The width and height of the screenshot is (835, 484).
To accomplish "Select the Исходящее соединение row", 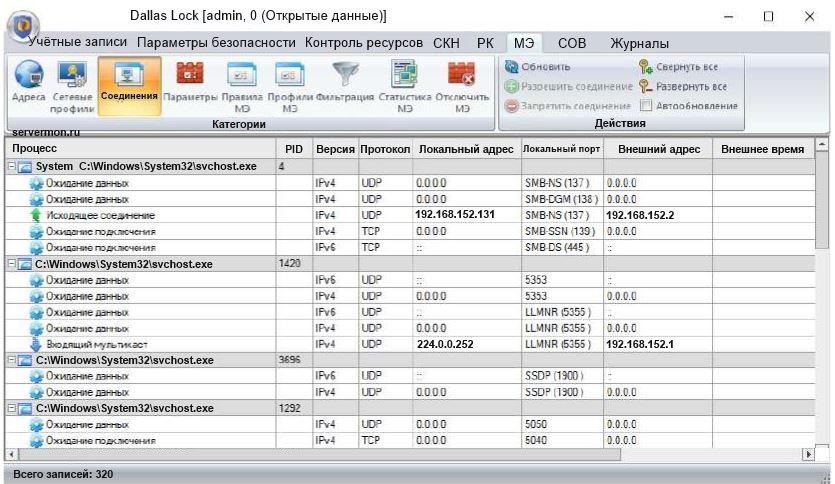I will point(410,215).
